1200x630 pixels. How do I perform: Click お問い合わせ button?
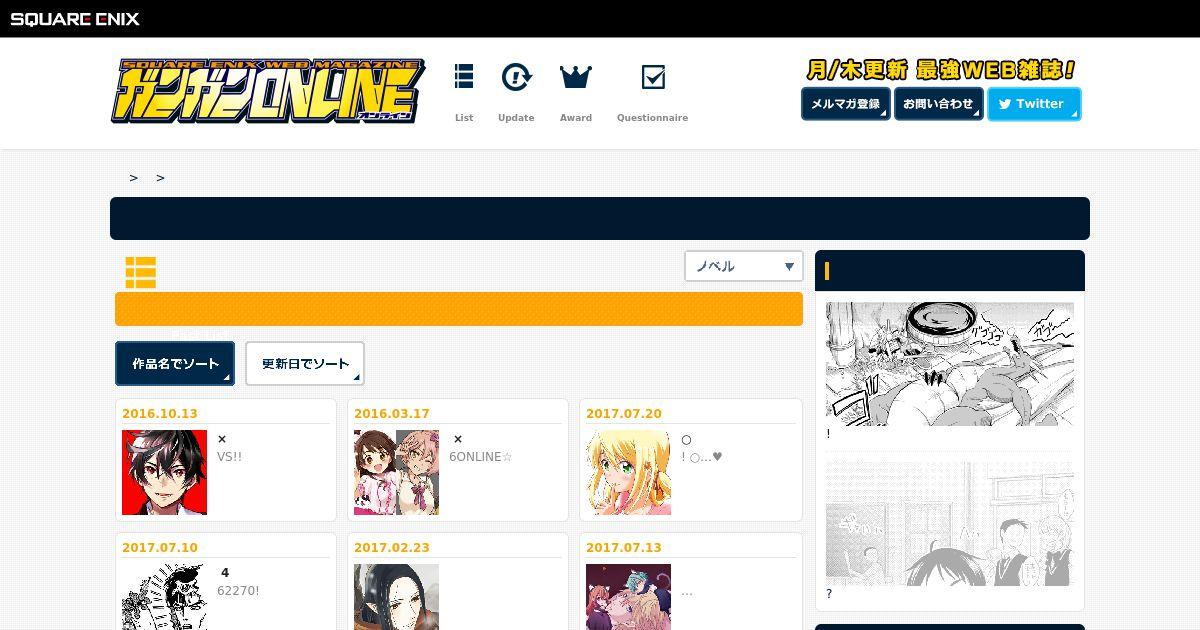click(938, 104)
